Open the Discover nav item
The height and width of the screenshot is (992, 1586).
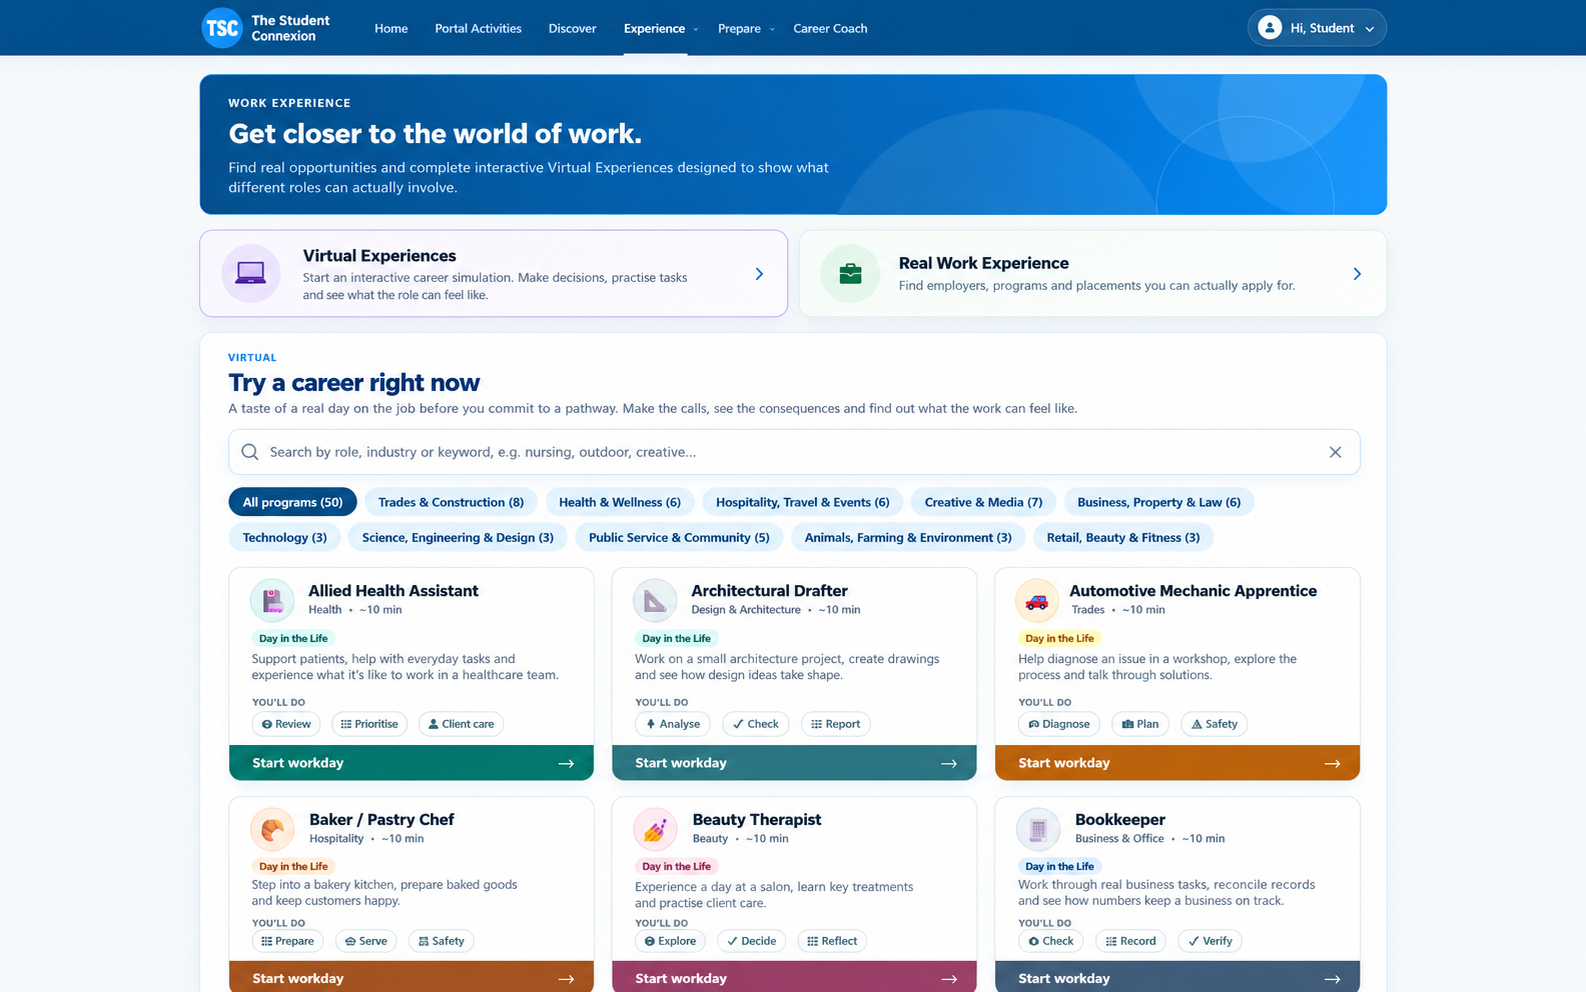[572, 28]
